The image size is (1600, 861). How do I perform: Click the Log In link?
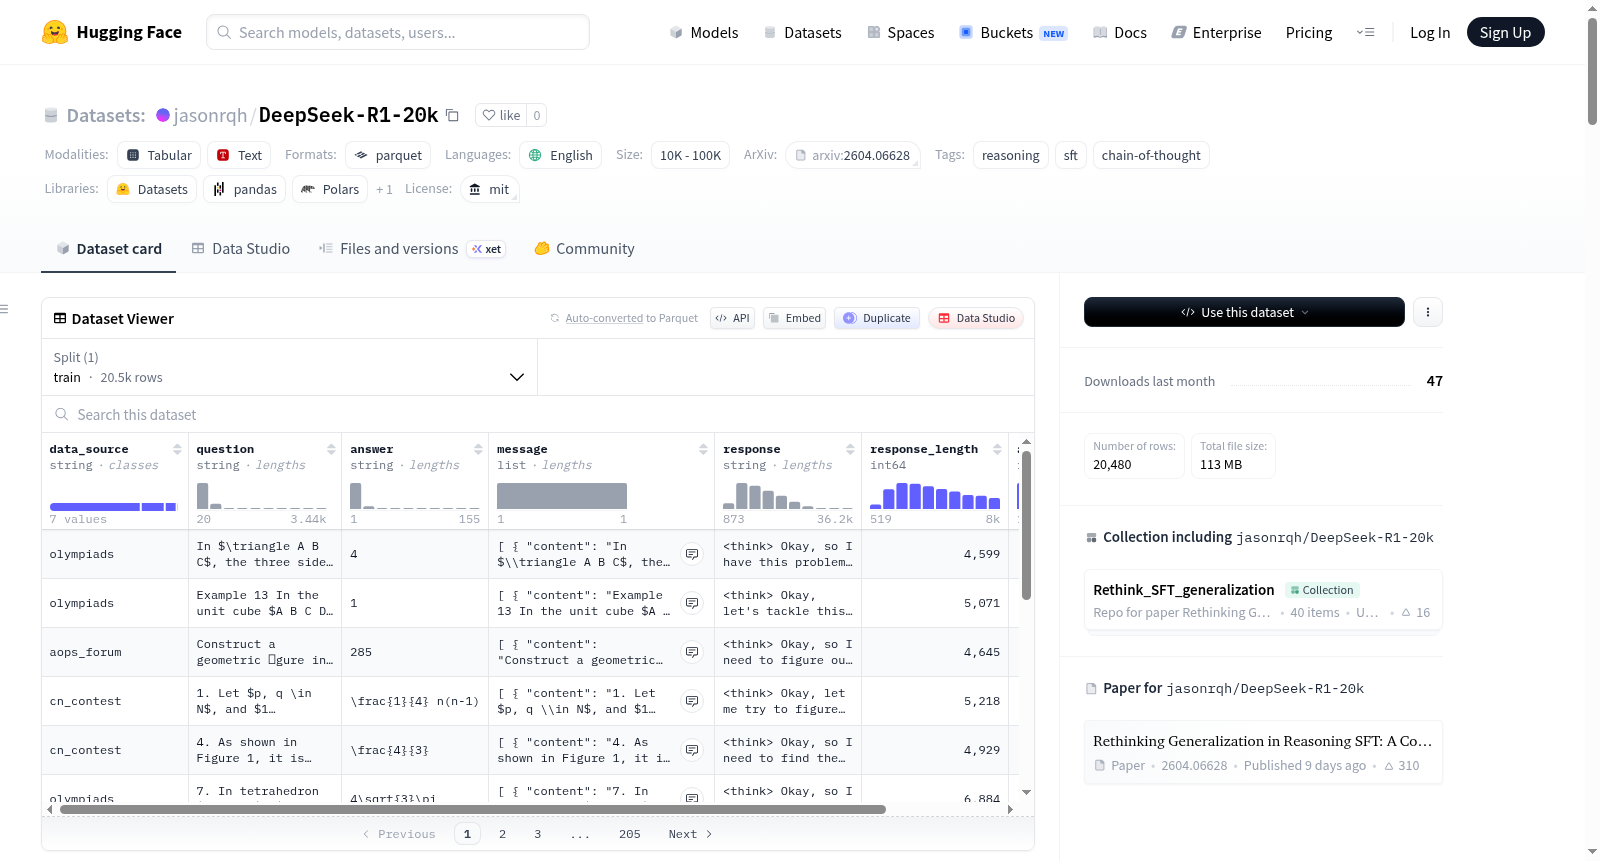(1430, 32)
